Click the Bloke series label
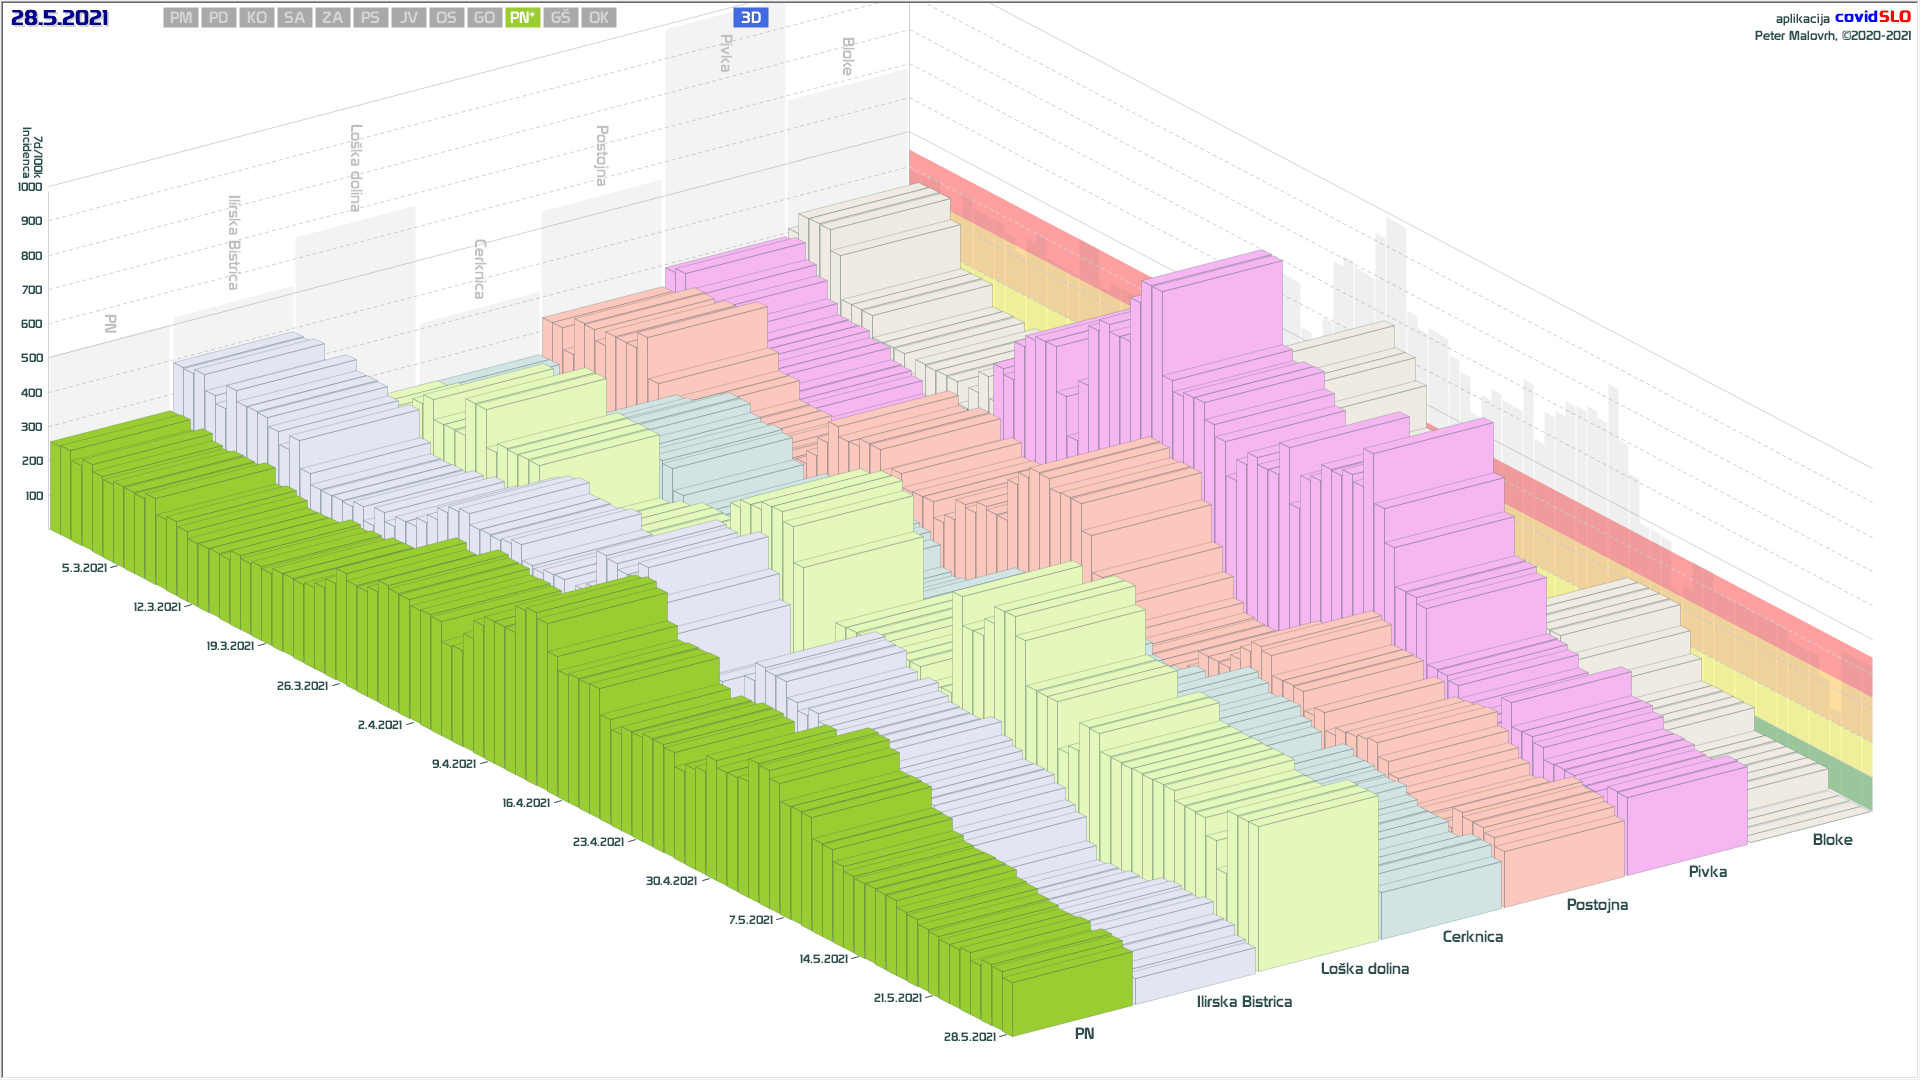The height and width of the screenshot is (1080, 1920). point(1832,840)
